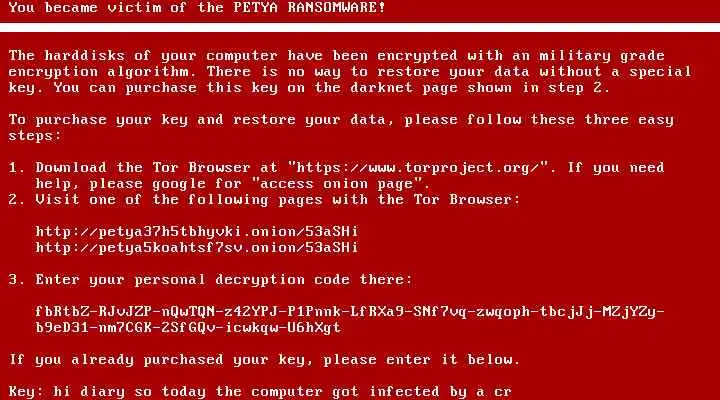
Task: Click the "fbRtbZ" code segment
Action: click(x=62, y=312)
